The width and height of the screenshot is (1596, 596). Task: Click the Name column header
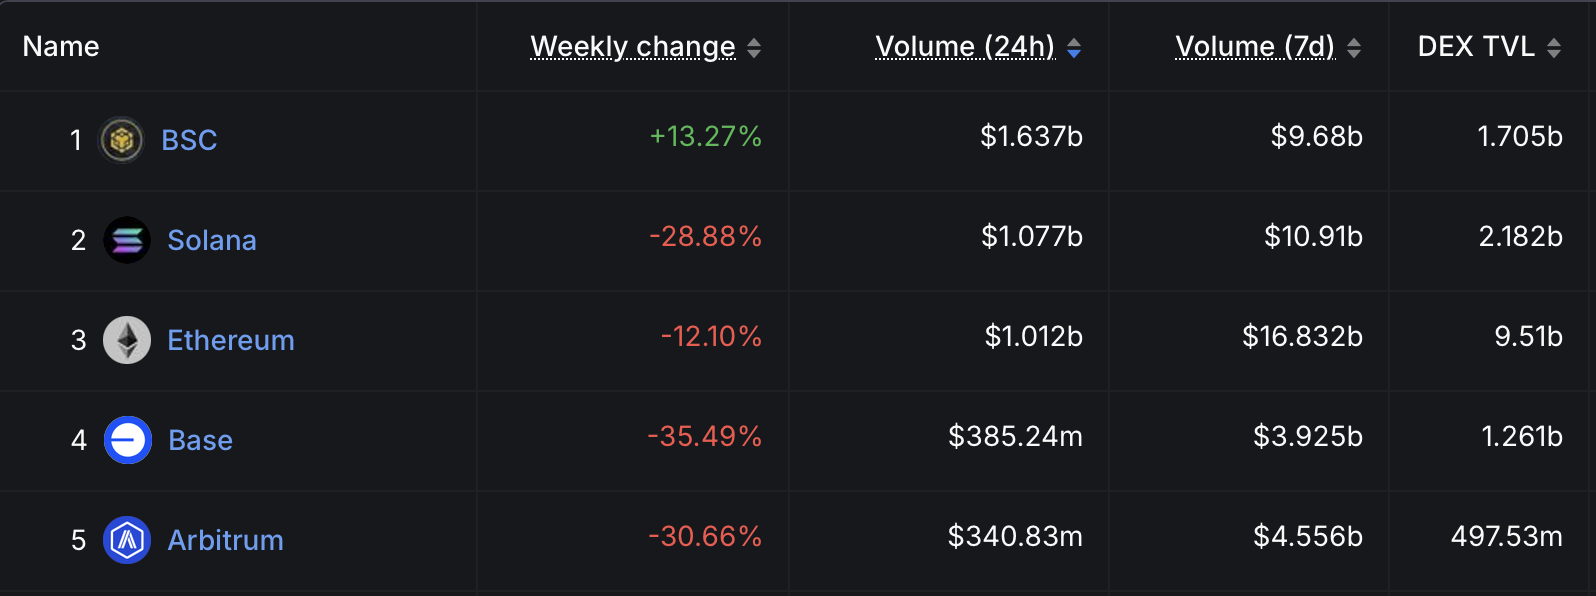coord(61,47)
